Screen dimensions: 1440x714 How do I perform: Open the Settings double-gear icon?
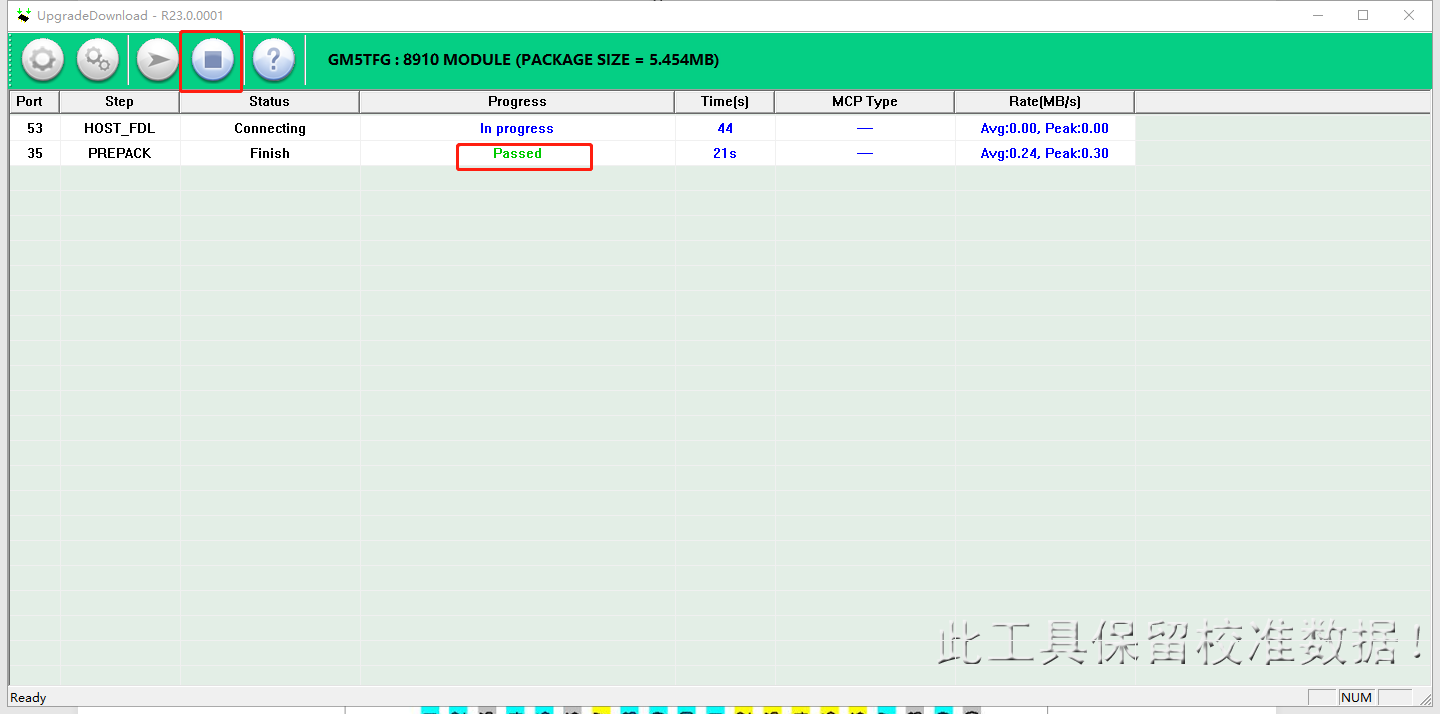97,61
